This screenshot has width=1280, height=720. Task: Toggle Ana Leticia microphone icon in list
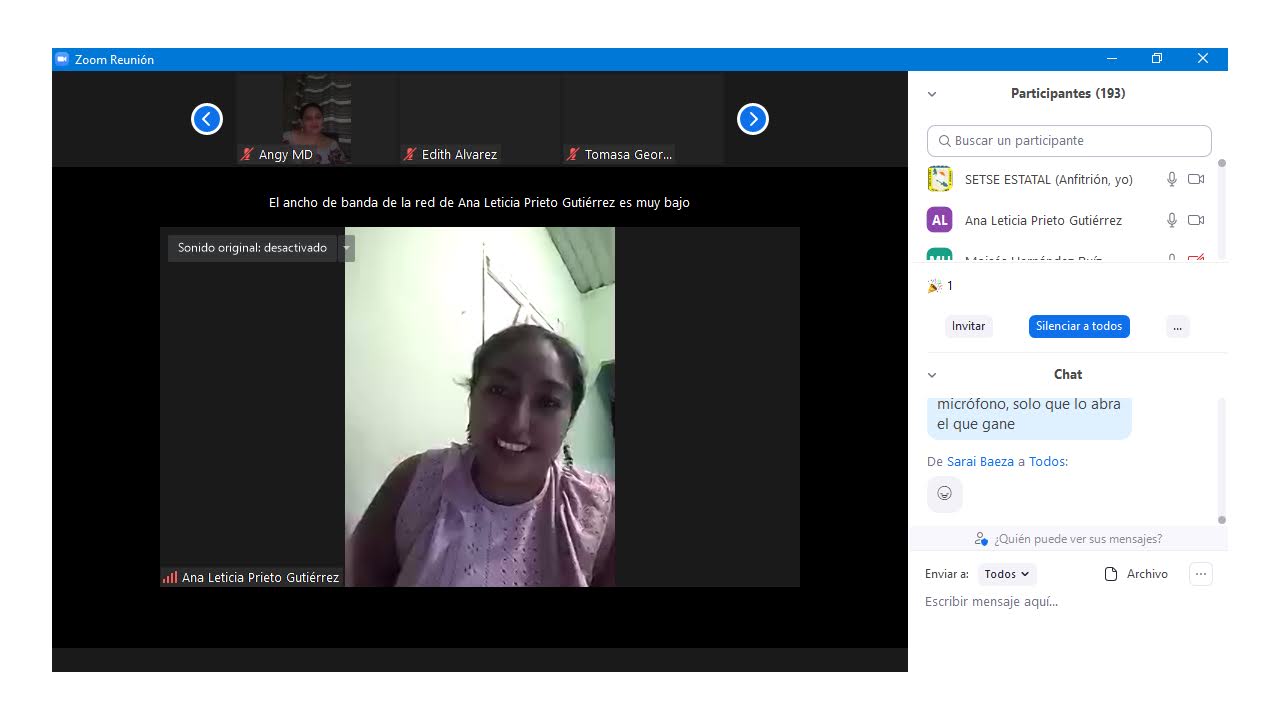point(1172,220)
